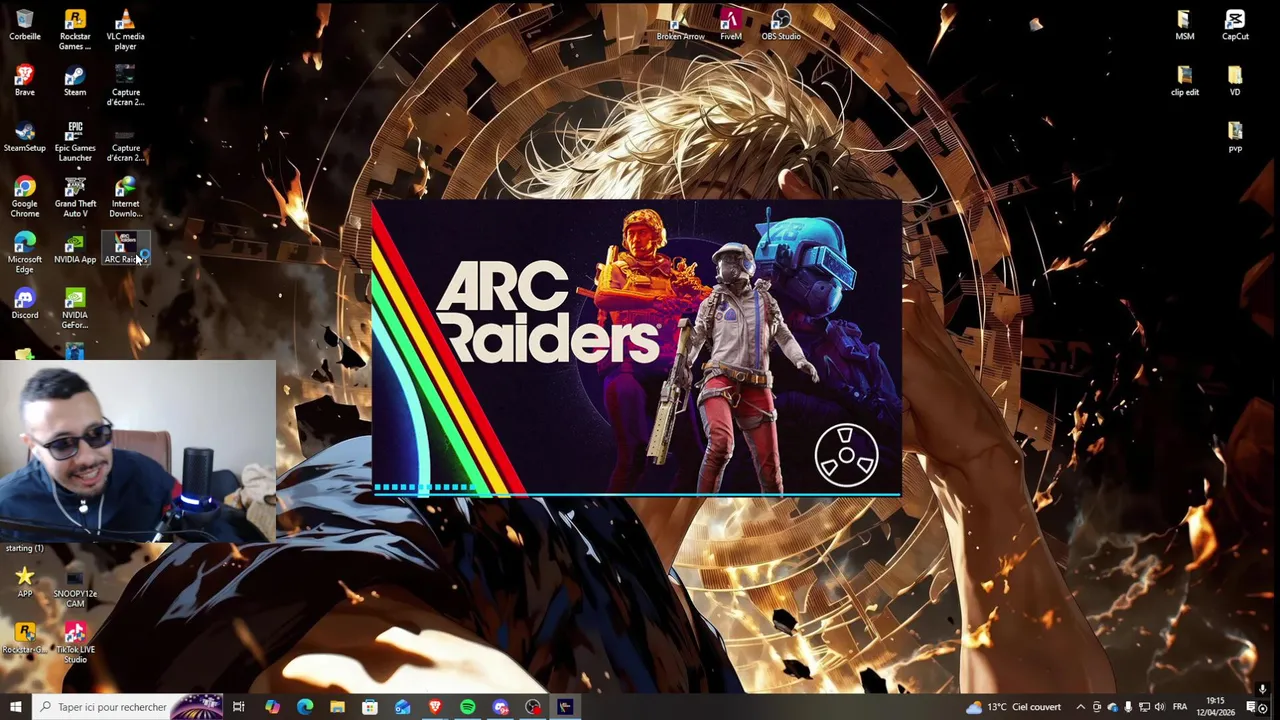Open the MSM folder icon

(1185, 25)
